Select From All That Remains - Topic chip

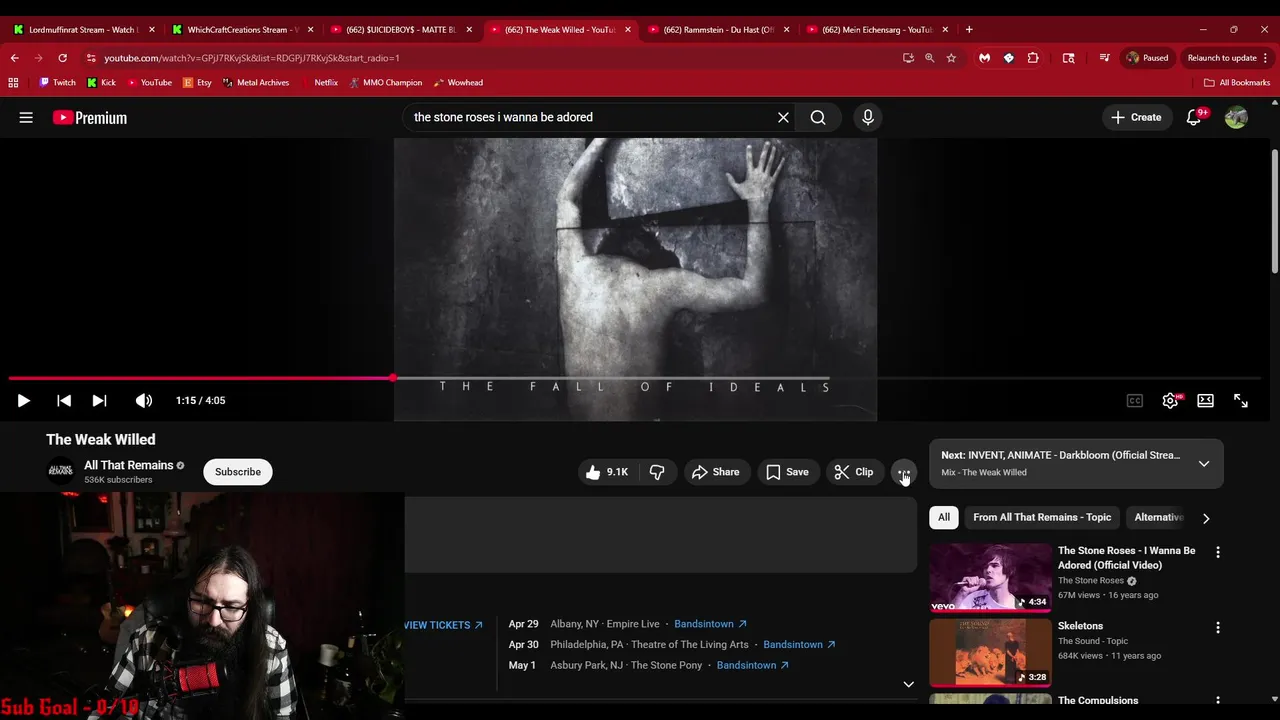1042,517
